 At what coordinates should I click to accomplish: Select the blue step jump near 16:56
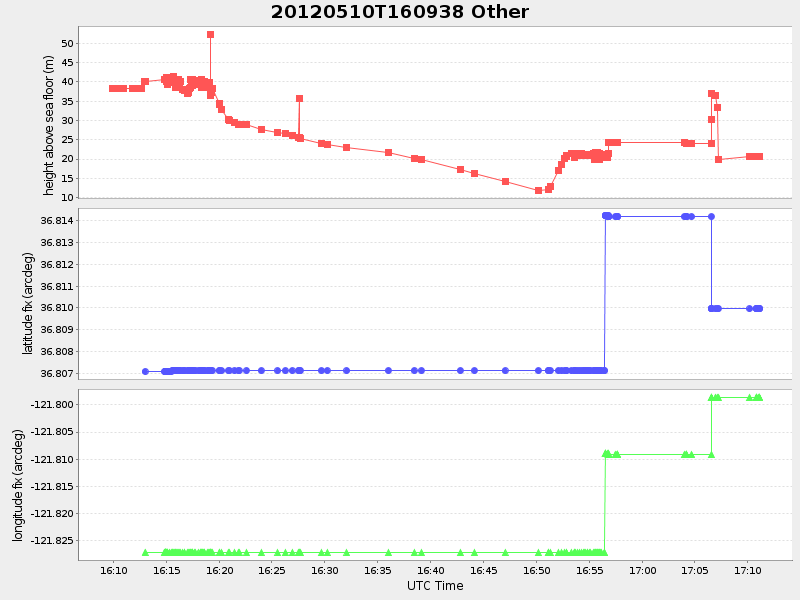(x=604, y=290)
